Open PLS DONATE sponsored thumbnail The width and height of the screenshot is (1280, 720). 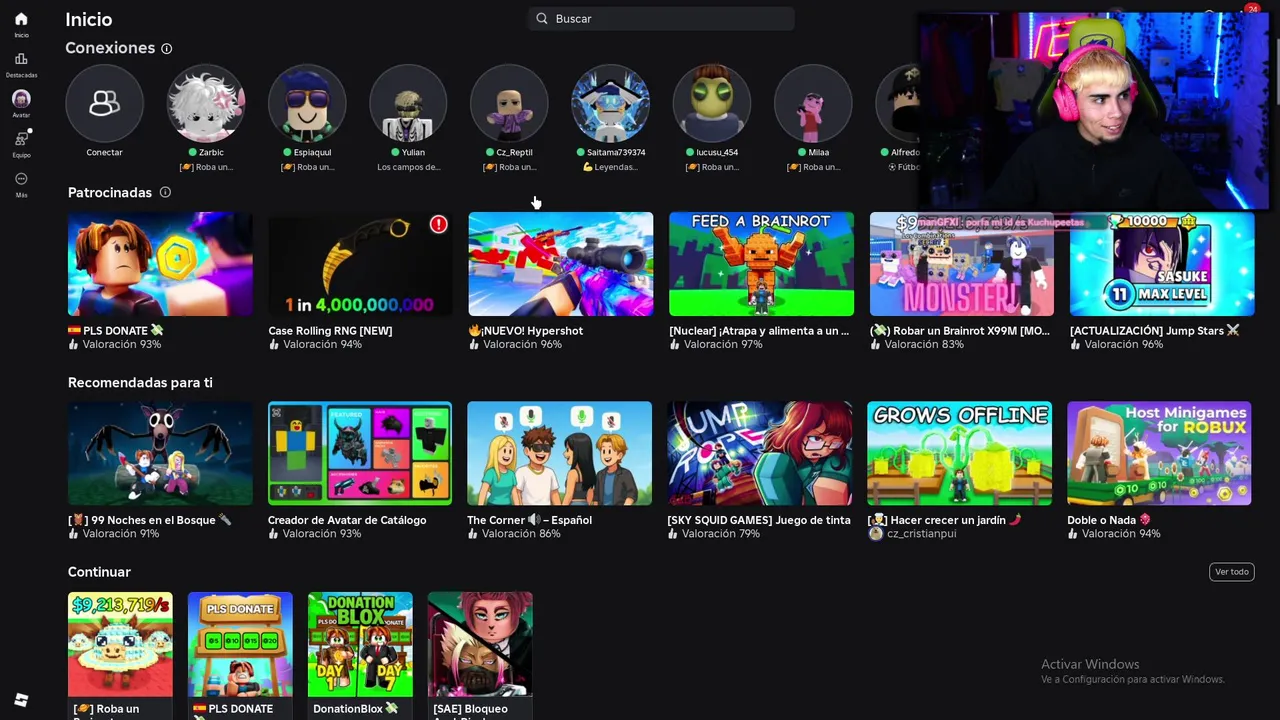pos(160,264)
